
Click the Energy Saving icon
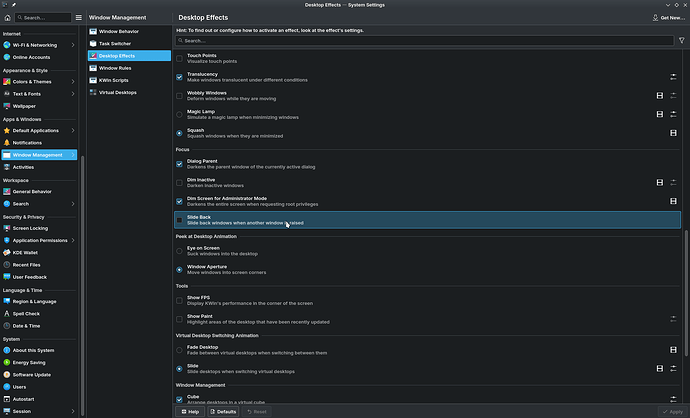7,363
